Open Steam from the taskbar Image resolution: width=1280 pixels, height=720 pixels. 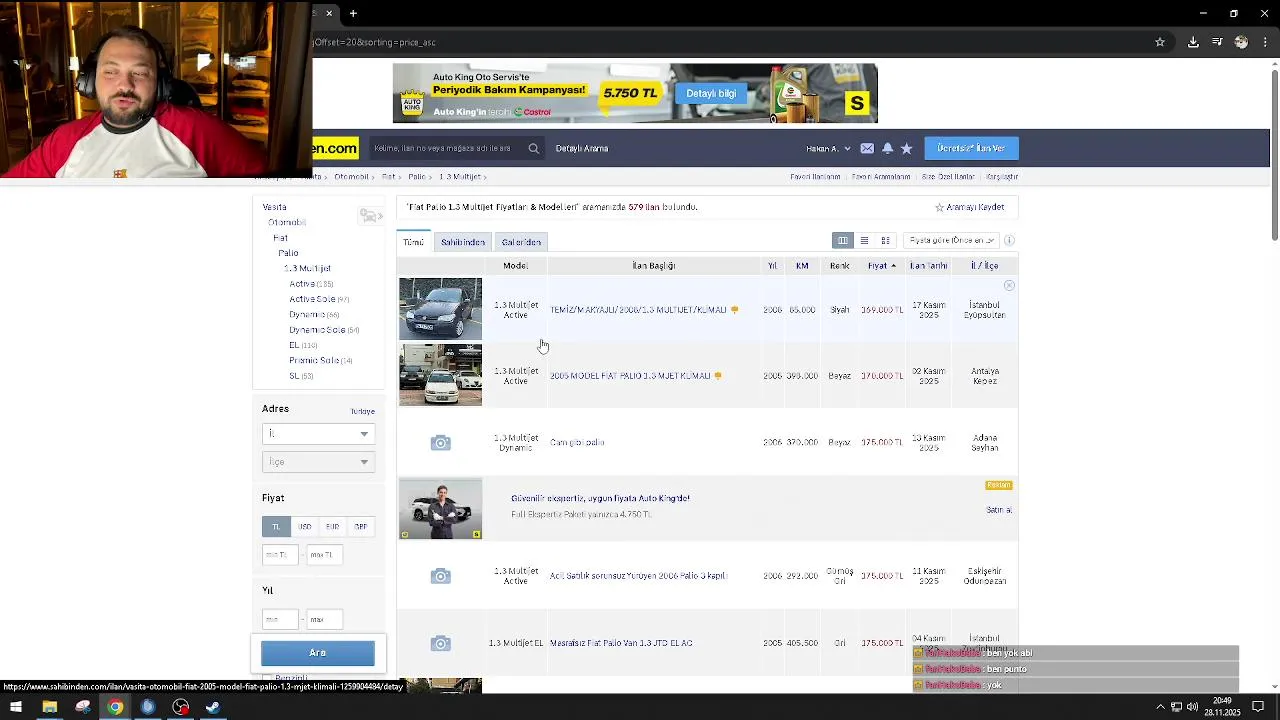pyautogui.click(x=213, y=707)
